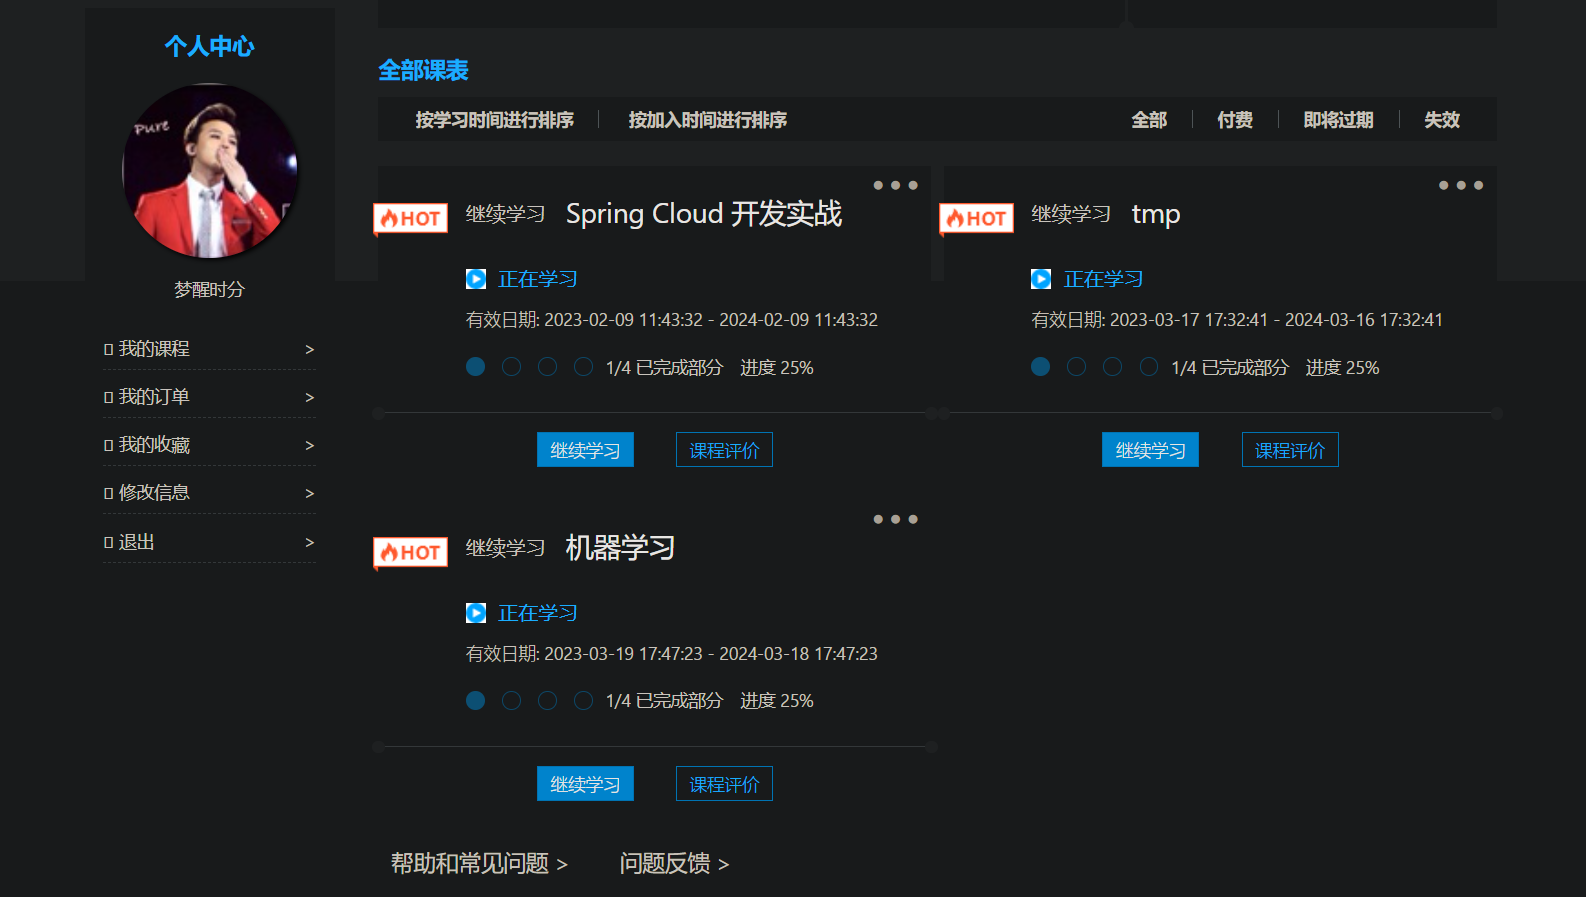Screen dimensions: 1586x897
Task: Open 问题反馈 link
Action: point(674,863)
